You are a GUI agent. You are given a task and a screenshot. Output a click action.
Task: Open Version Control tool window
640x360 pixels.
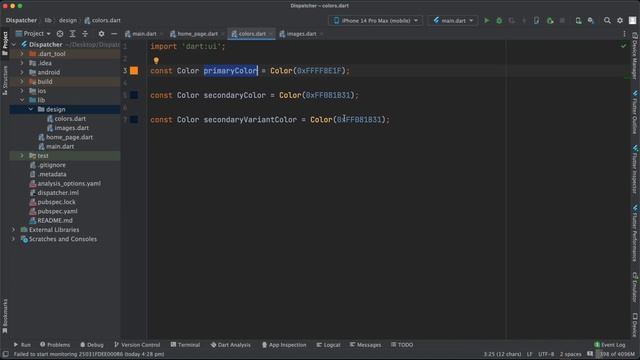pos(137,345)
